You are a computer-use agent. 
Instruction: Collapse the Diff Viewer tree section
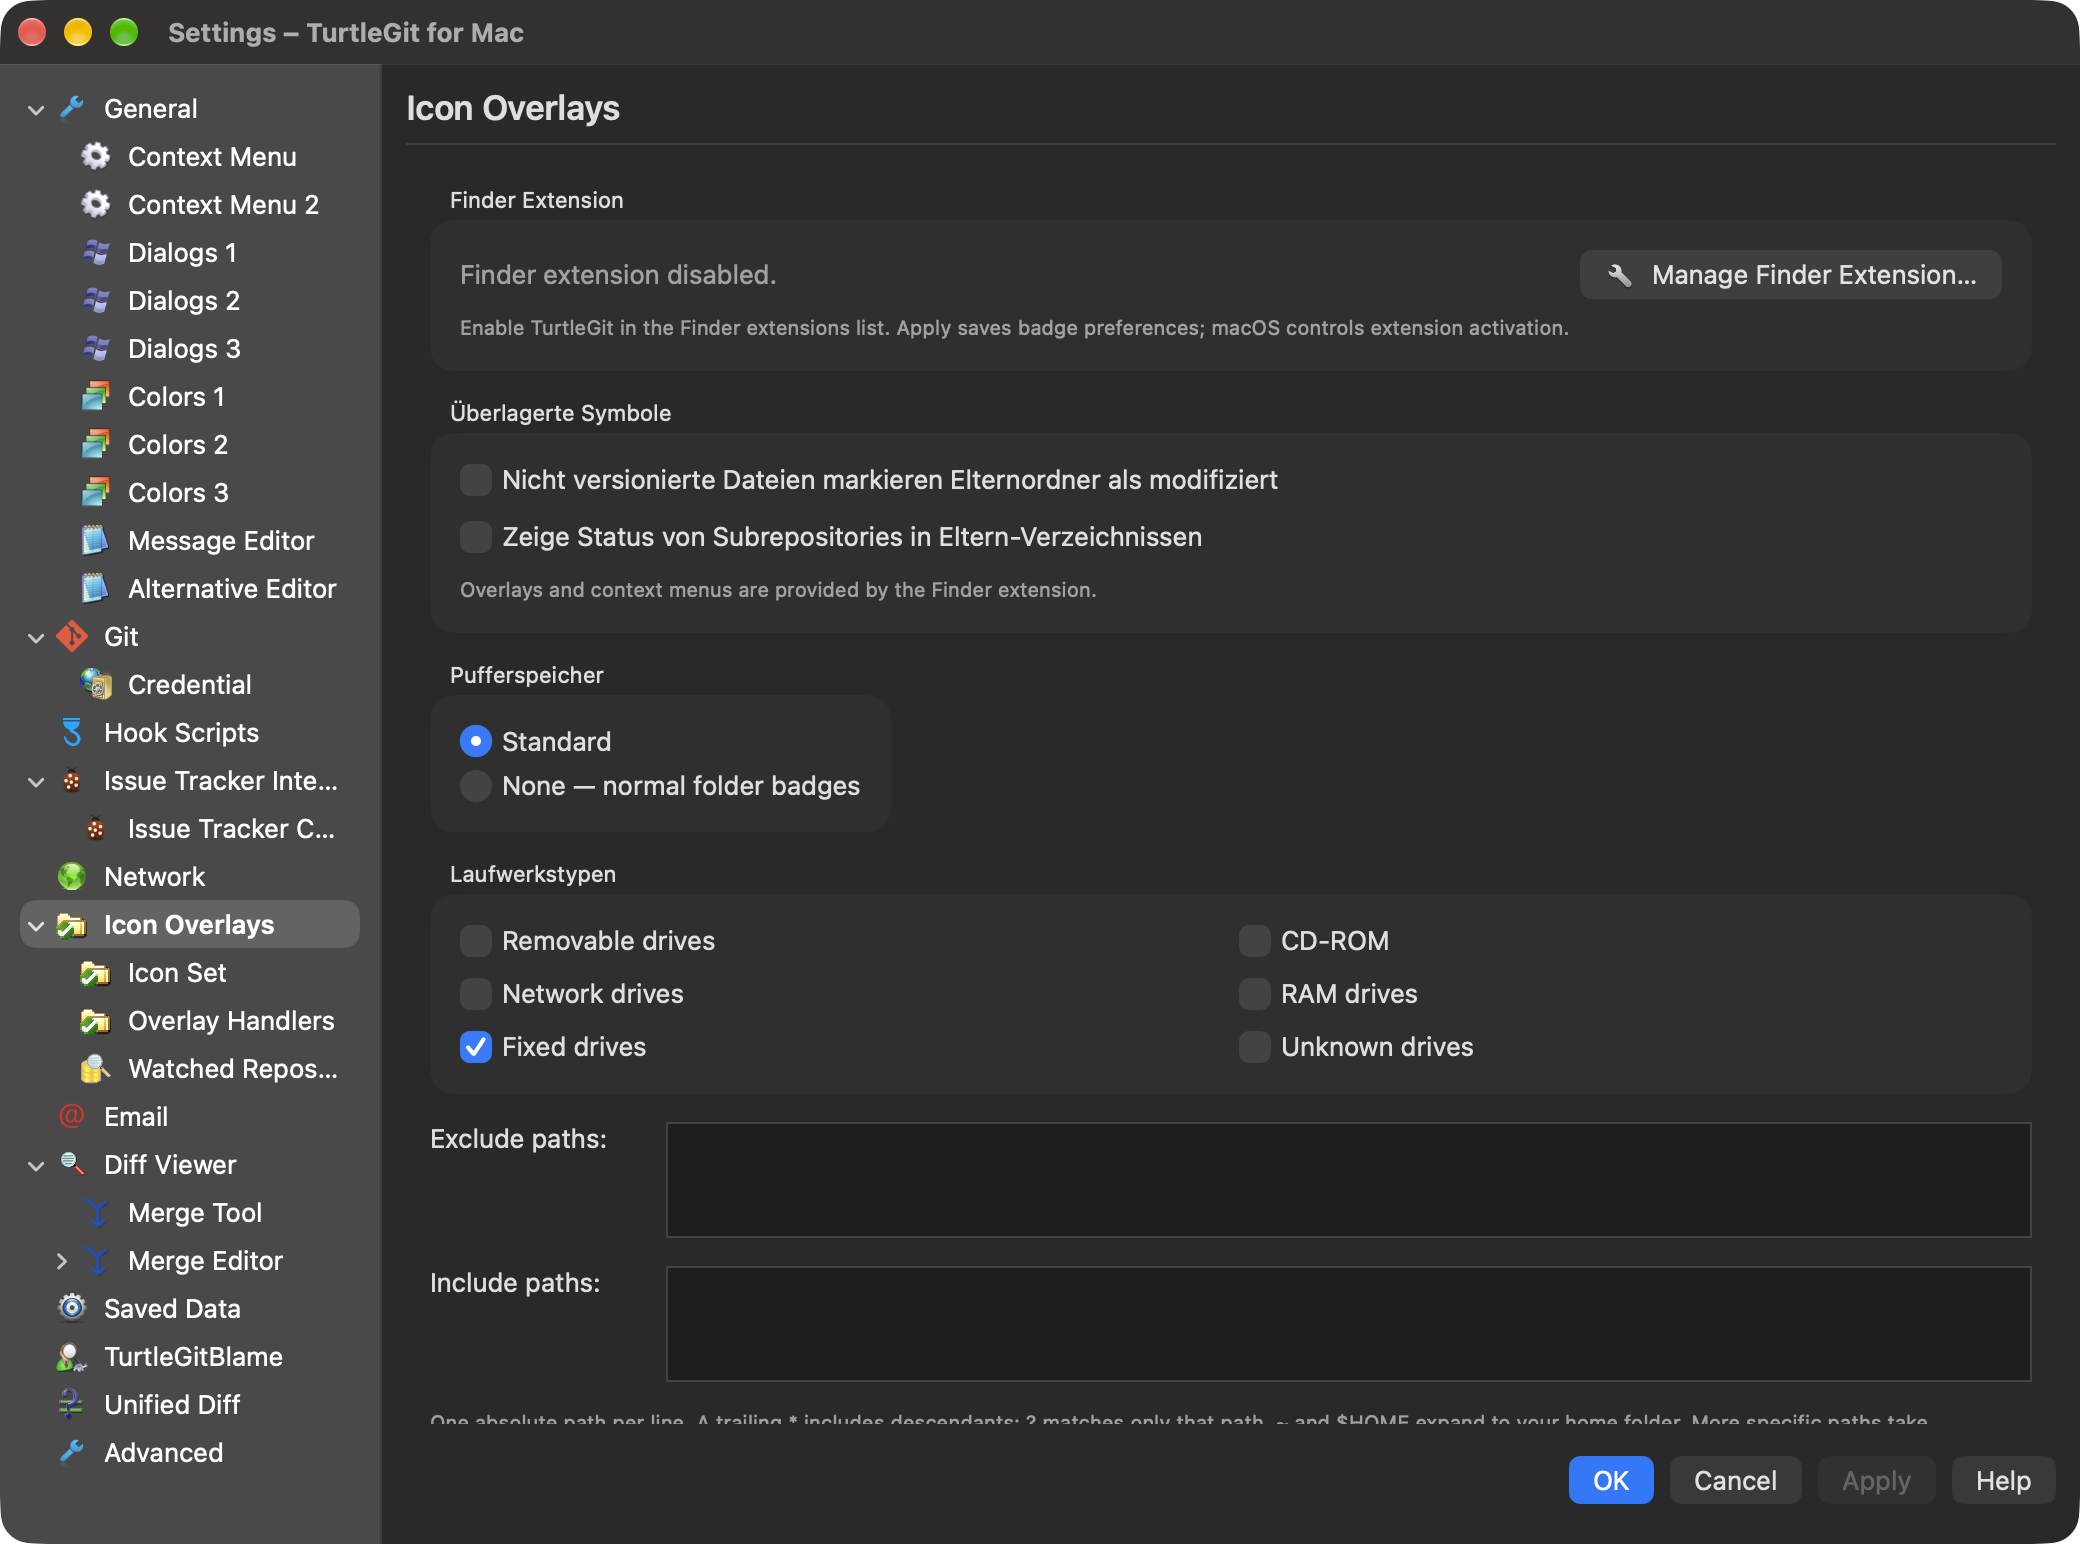point(36,1165)
